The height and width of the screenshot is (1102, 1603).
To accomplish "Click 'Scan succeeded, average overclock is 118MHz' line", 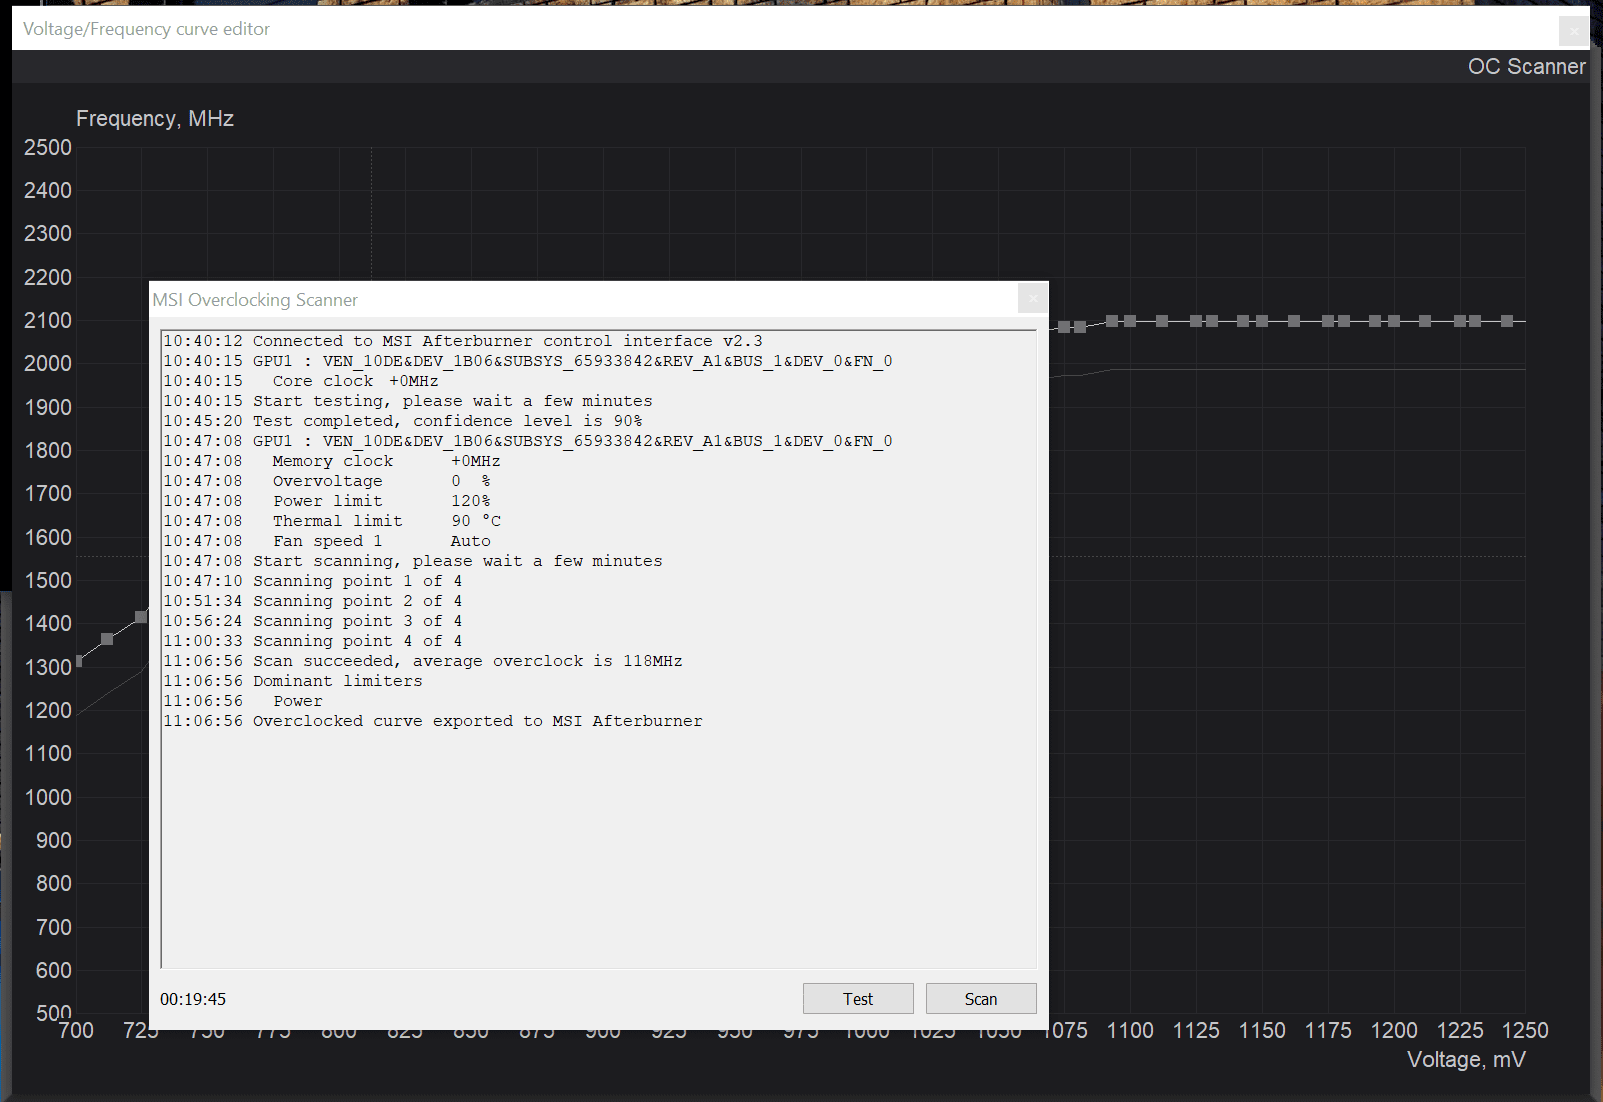I will click(x=423, y=661).
